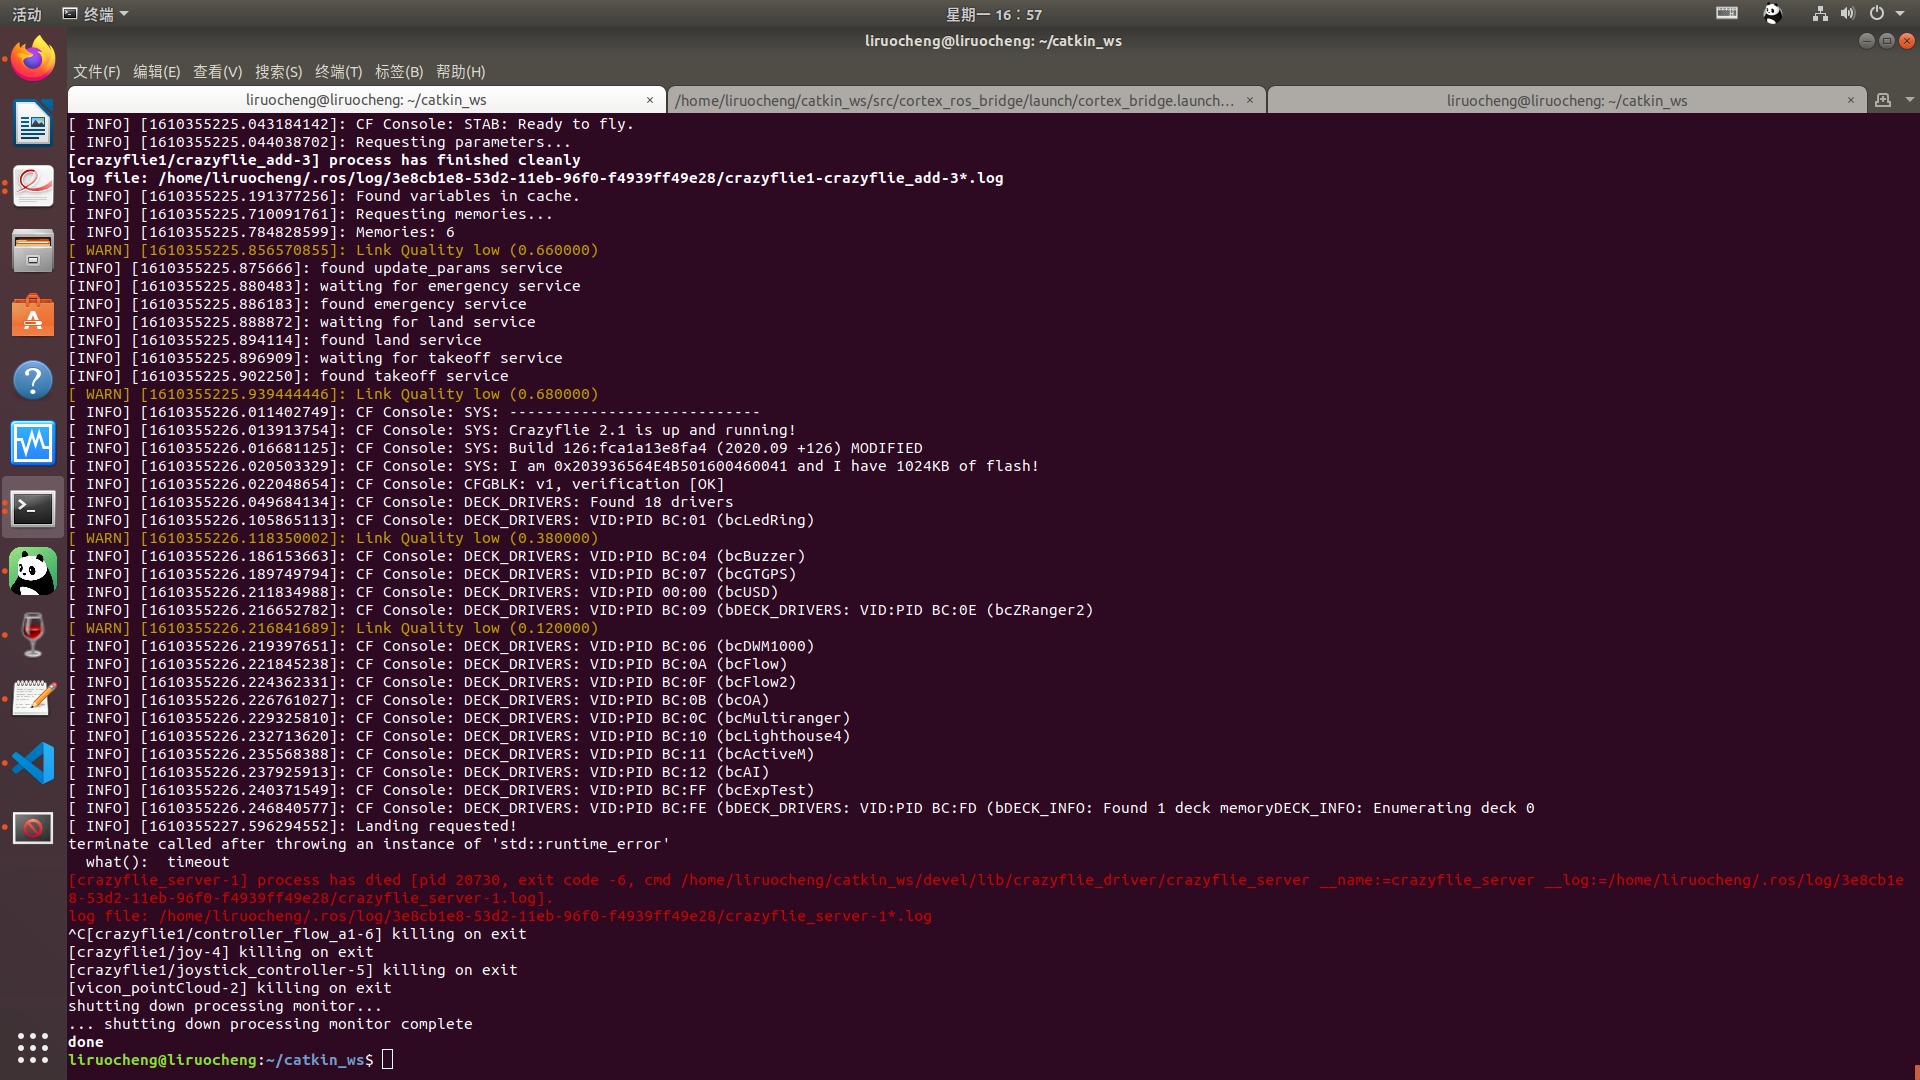
Task: Click the 活动 activities button
Action: [x=27, y=14]
